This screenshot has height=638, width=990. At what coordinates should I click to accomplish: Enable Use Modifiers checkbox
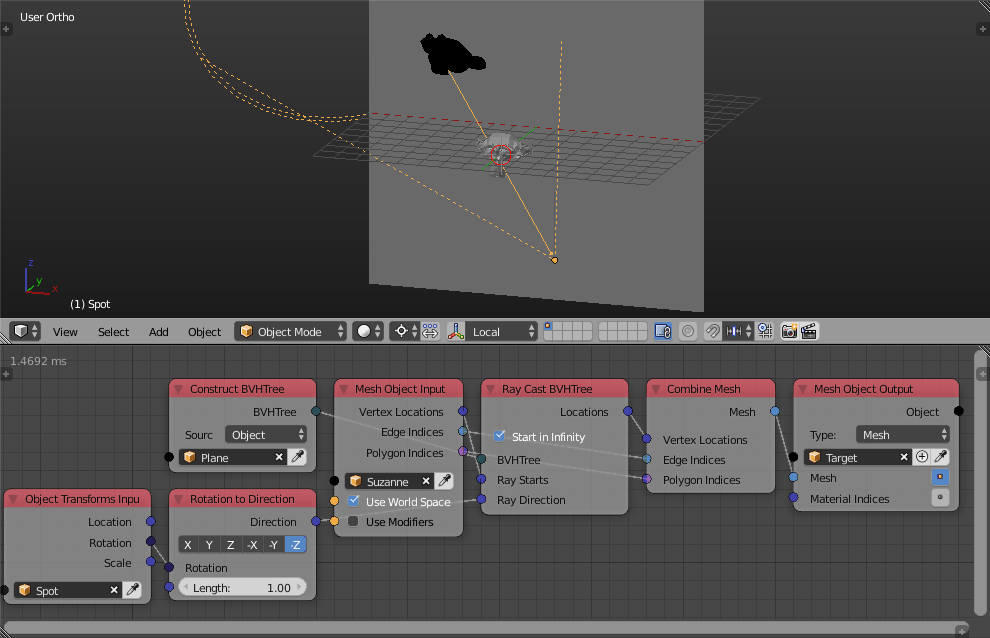(x=354, y=521)
